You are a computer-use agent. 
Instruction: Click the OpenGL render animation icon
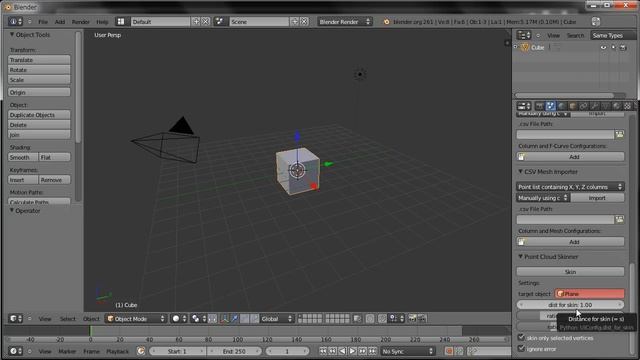tap(422, 318)
